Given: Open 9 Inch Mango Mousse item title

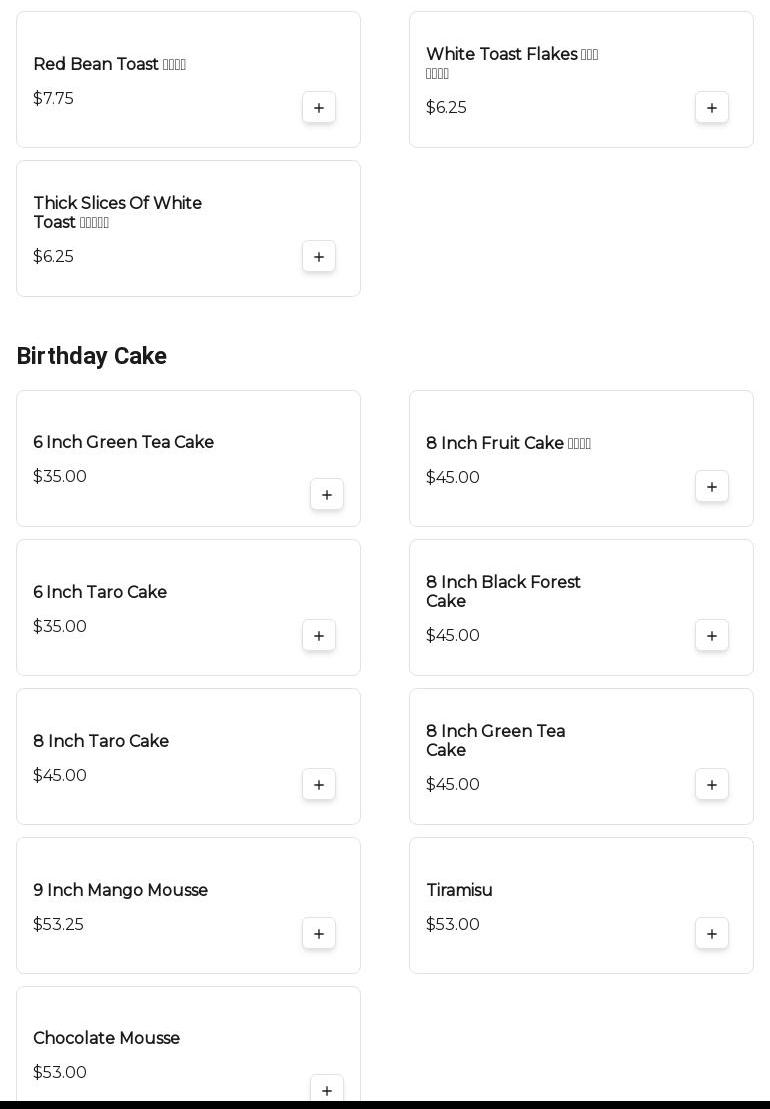Looking at the screenshot, I should pyautogui.click(x=120, y=890).
